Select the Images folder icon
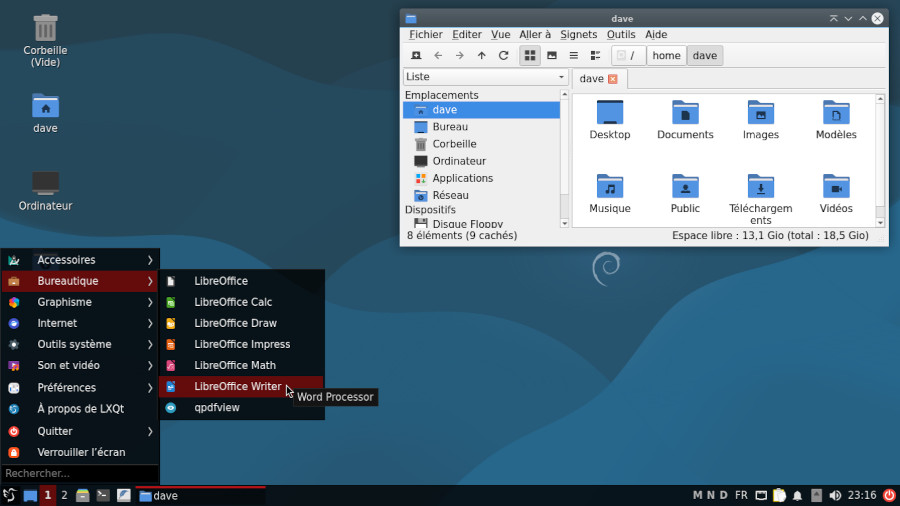Screen dimensions: 900x506 (761, 119)
